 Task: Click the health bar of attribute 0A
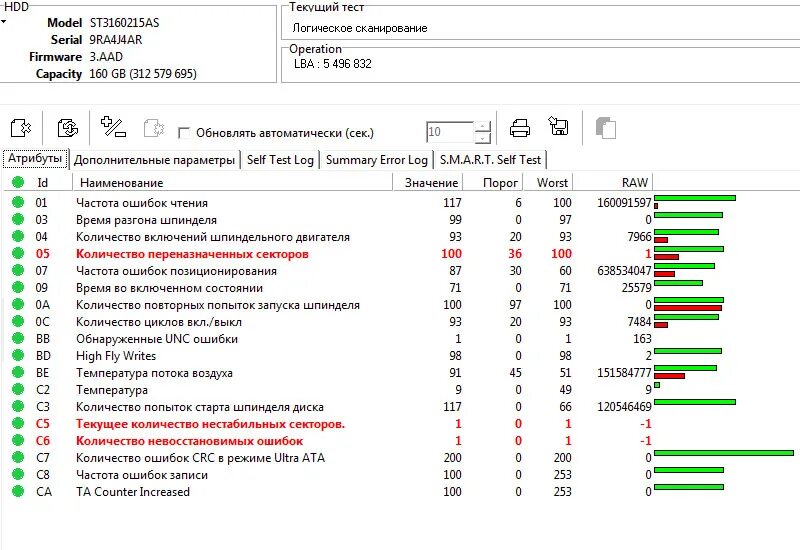tap(689, 304)
